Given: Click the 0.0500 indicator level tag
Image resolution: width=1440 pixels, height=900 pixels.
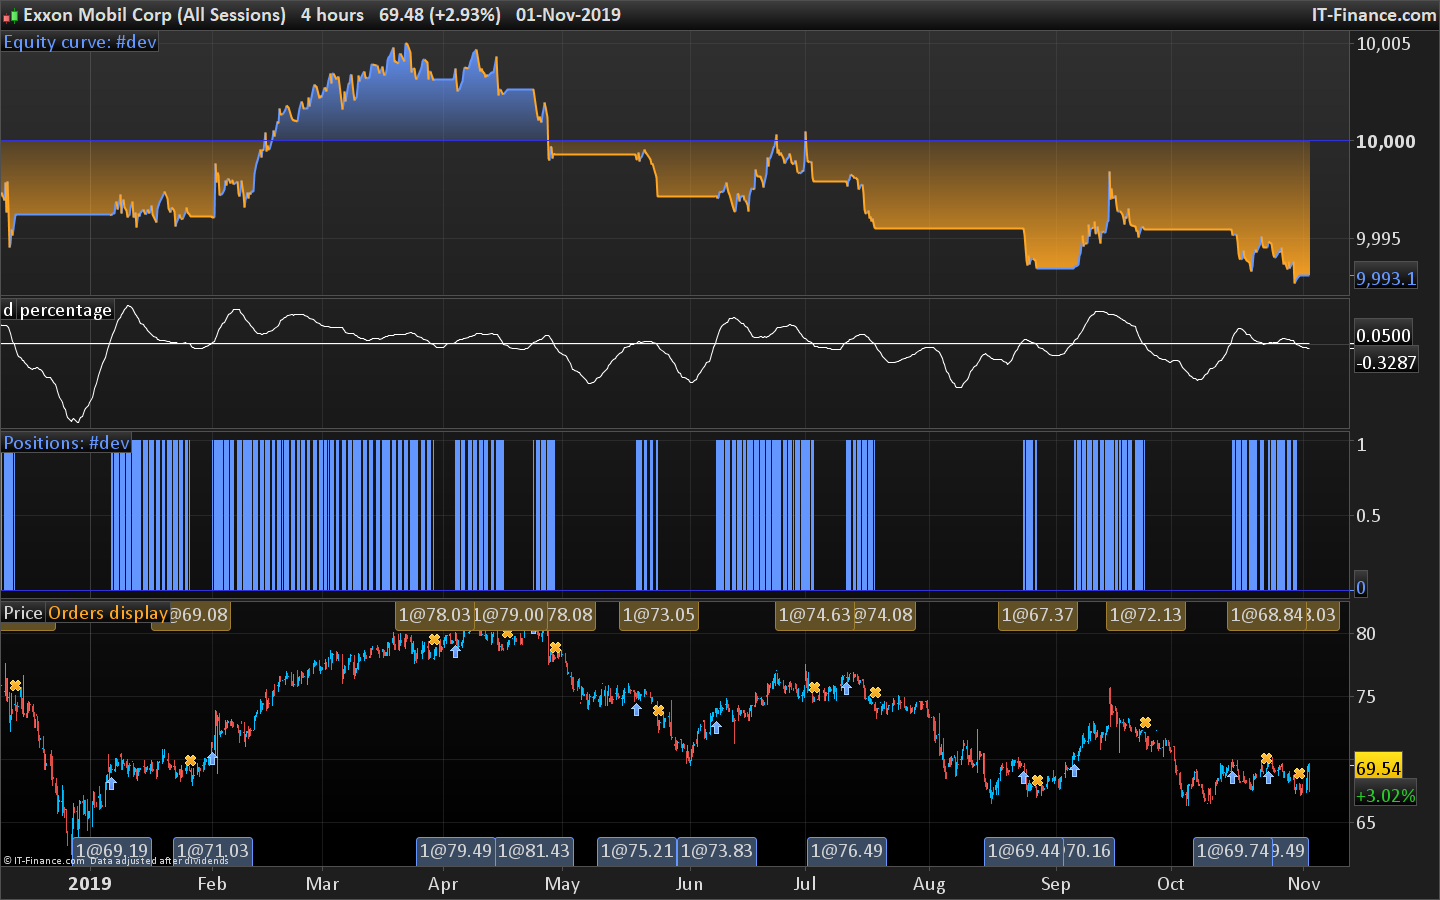Looking at the screenshot, I should 1383,336.
